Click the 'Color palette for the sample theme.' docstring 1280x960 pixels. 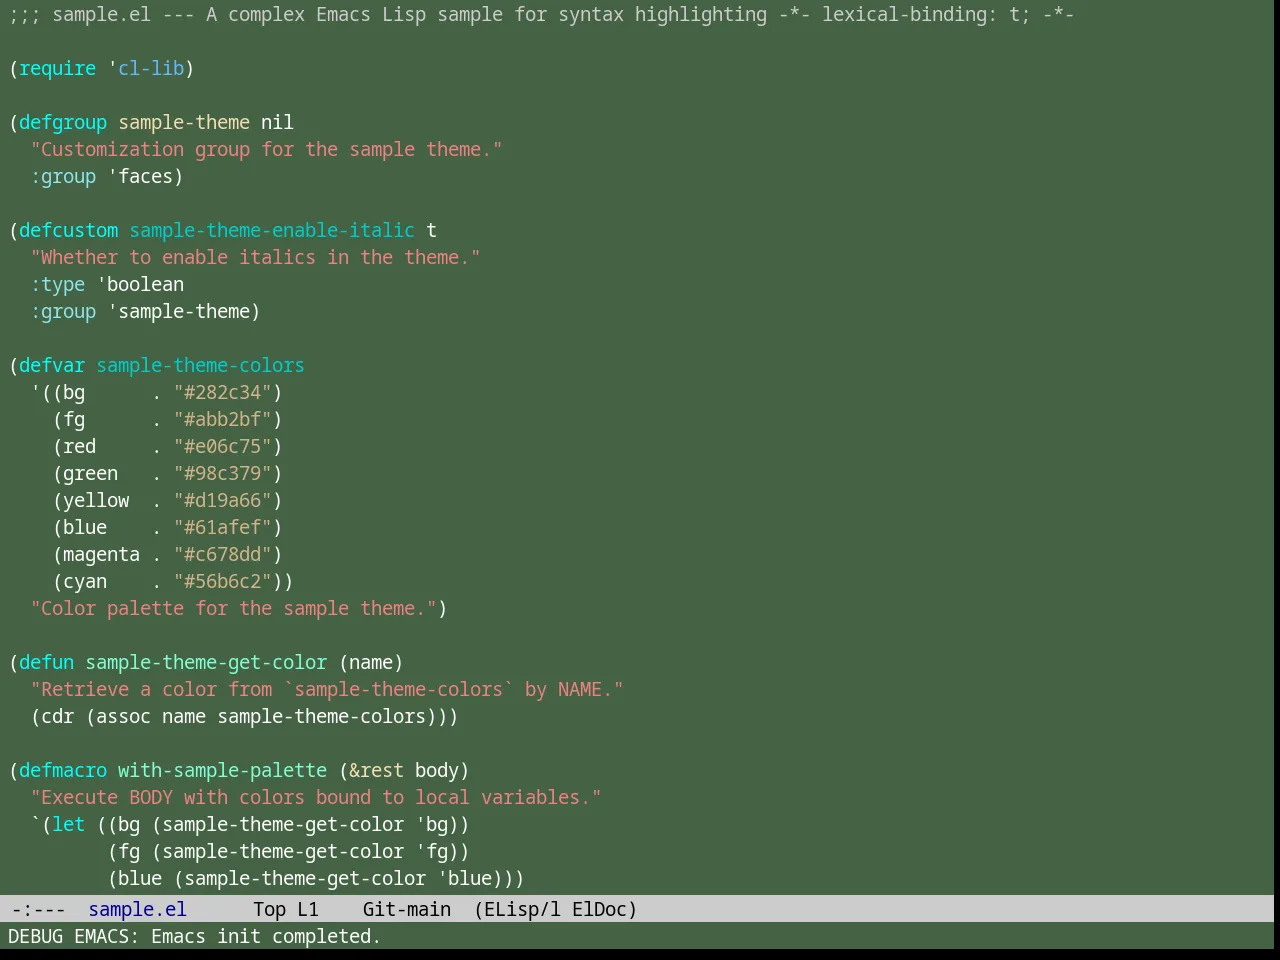(x=233, y=608)
